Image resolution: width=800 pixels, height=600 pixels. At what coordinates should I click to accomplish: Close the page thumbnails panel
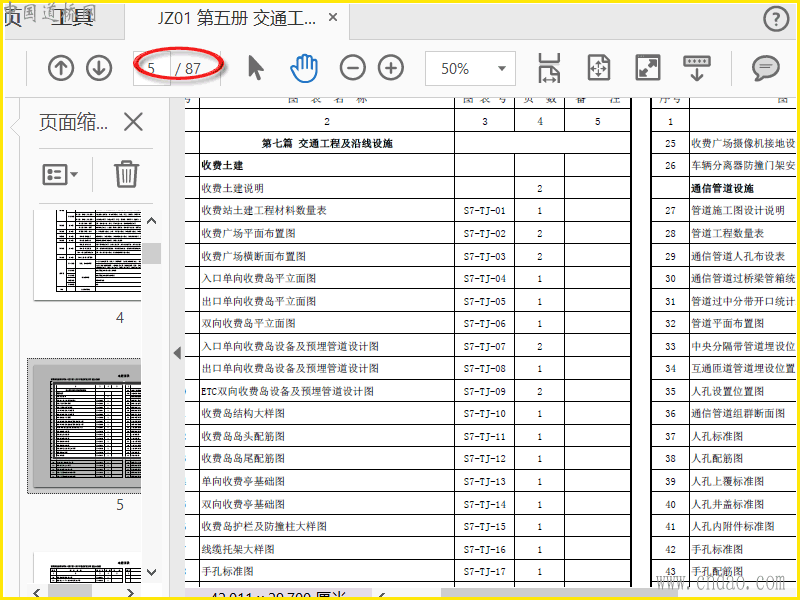tap(133, 122)
